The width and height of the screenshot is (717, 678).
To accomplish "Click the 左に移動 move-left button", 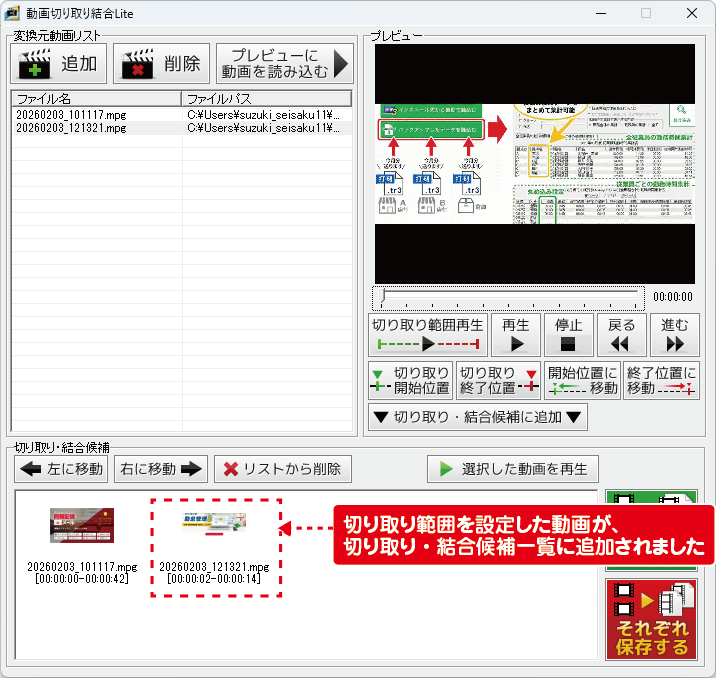I will coord(61,468).
